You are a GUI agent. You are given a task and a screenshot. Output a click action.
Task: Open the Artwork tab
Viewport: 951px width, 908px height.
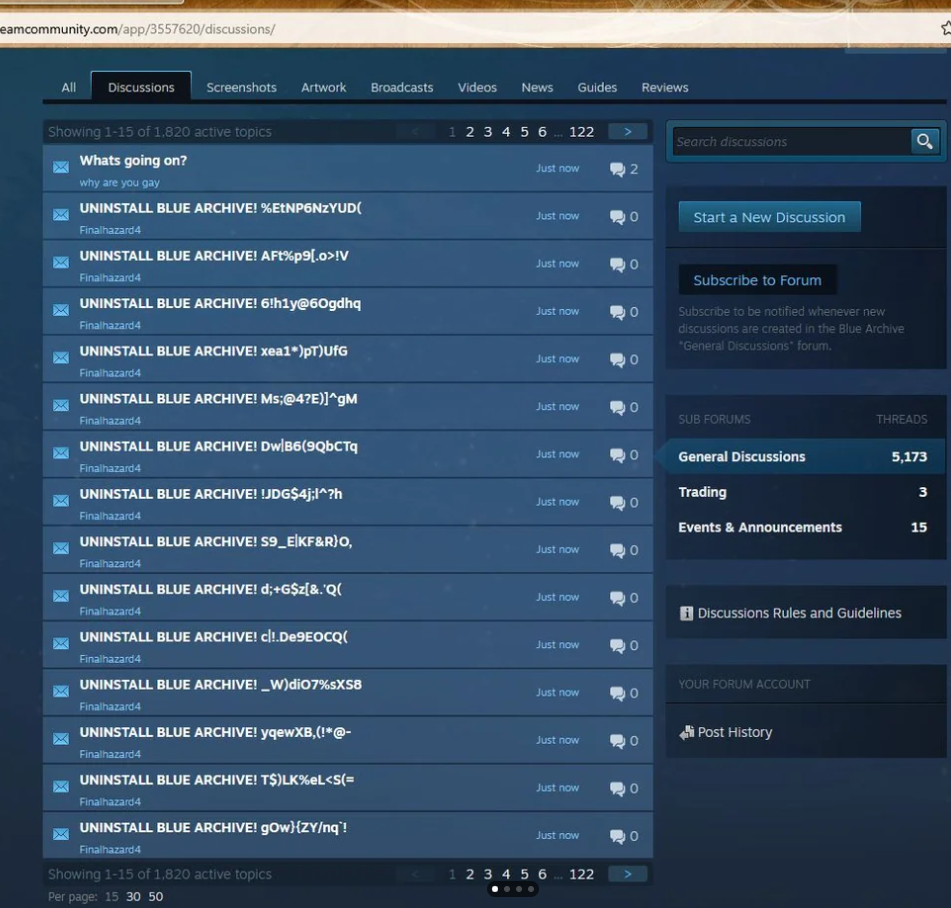coord(323,87)
